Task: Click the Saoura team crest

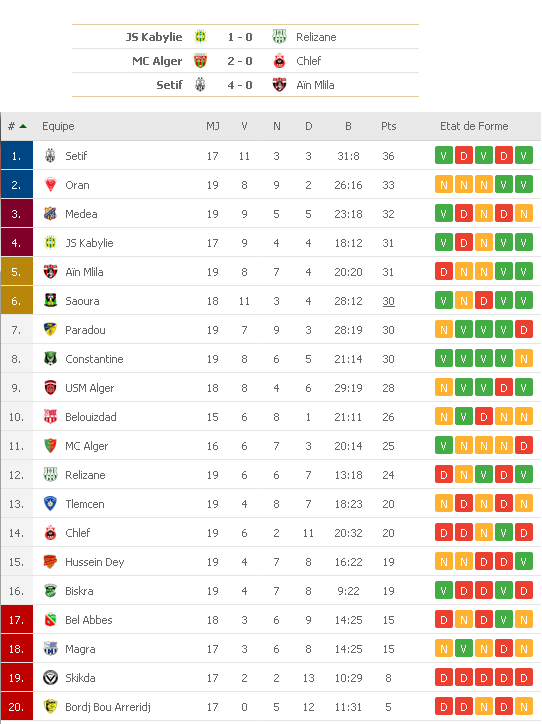Action: (x=50, y=301)
